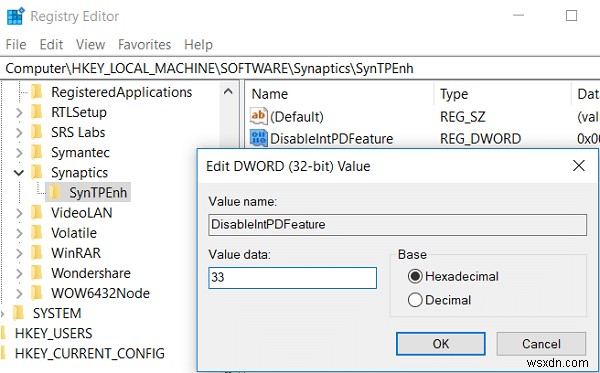Confirm the dialog with OK
This screenshot has height=373, width=600.
(441, 344)
